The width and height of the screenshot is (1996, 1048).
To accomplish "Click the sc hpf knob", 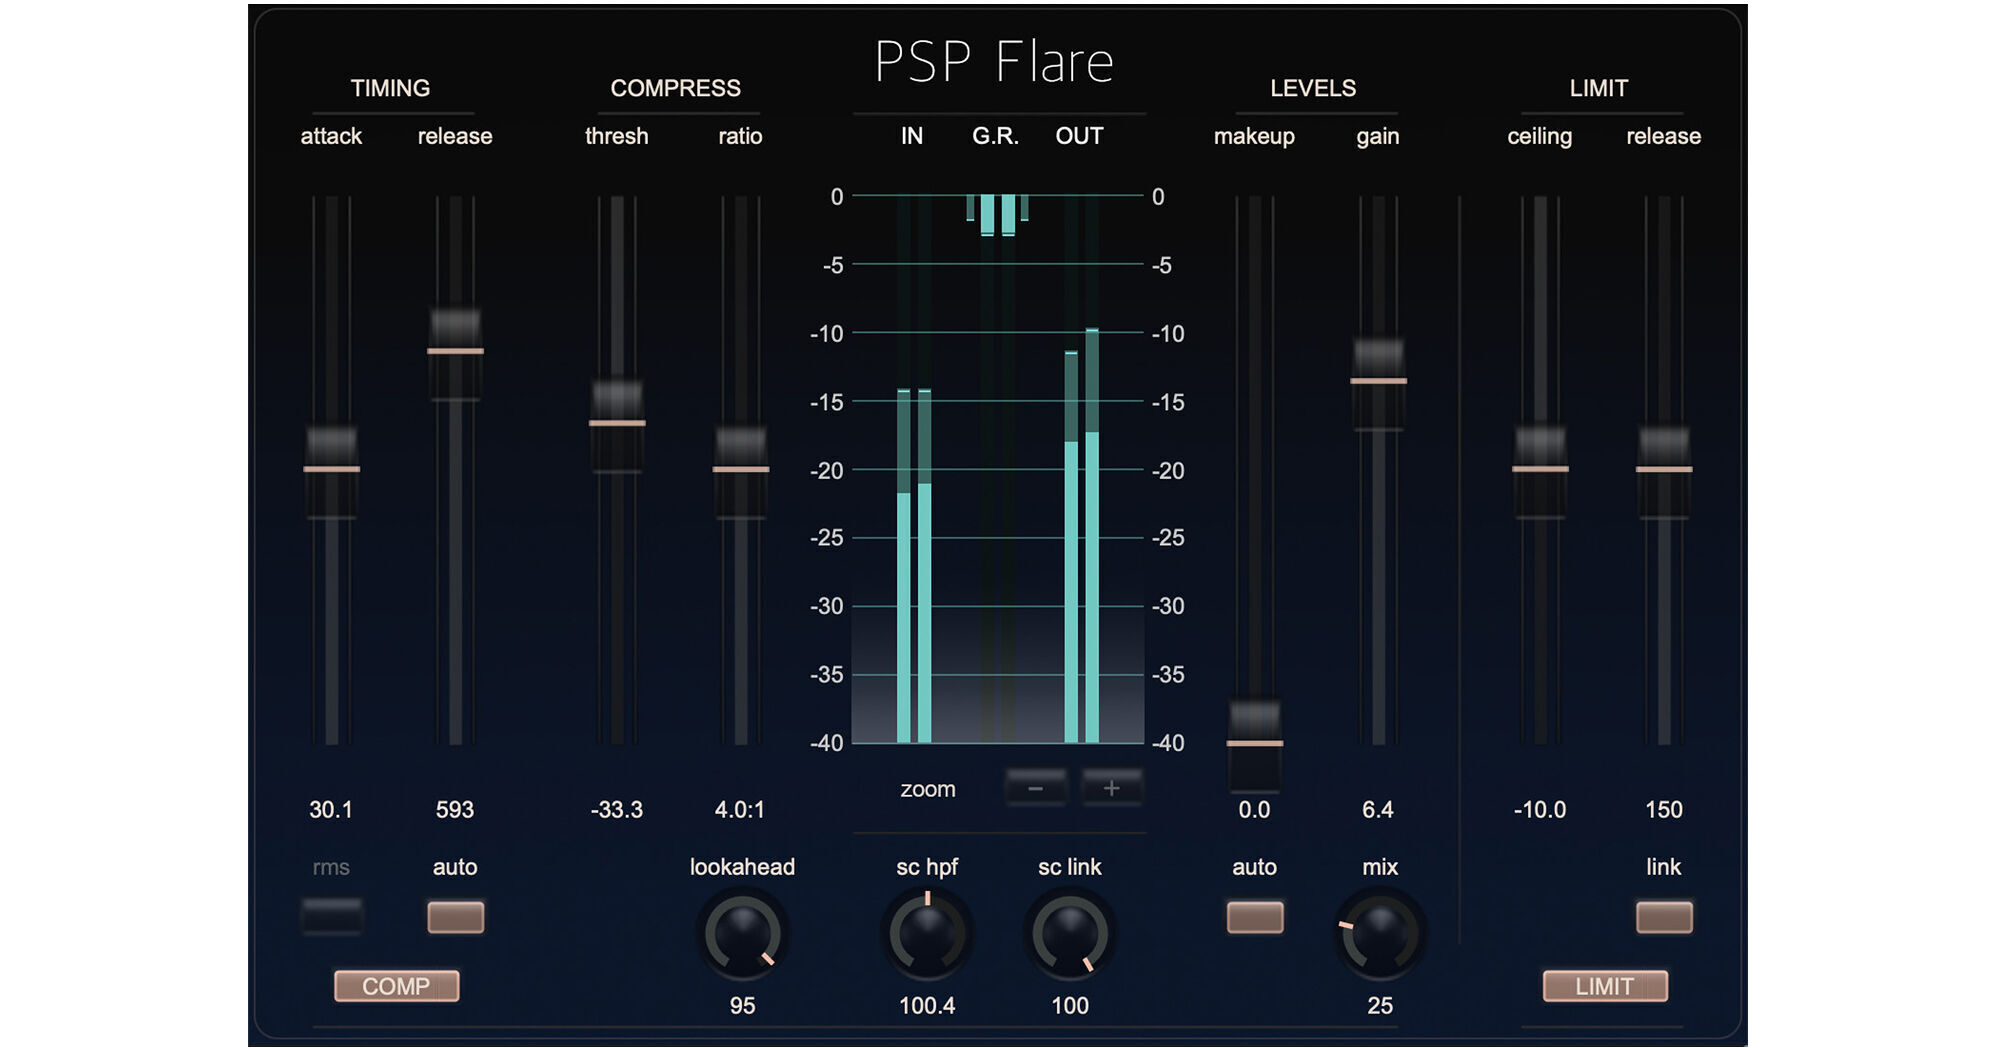I will 927,935.
